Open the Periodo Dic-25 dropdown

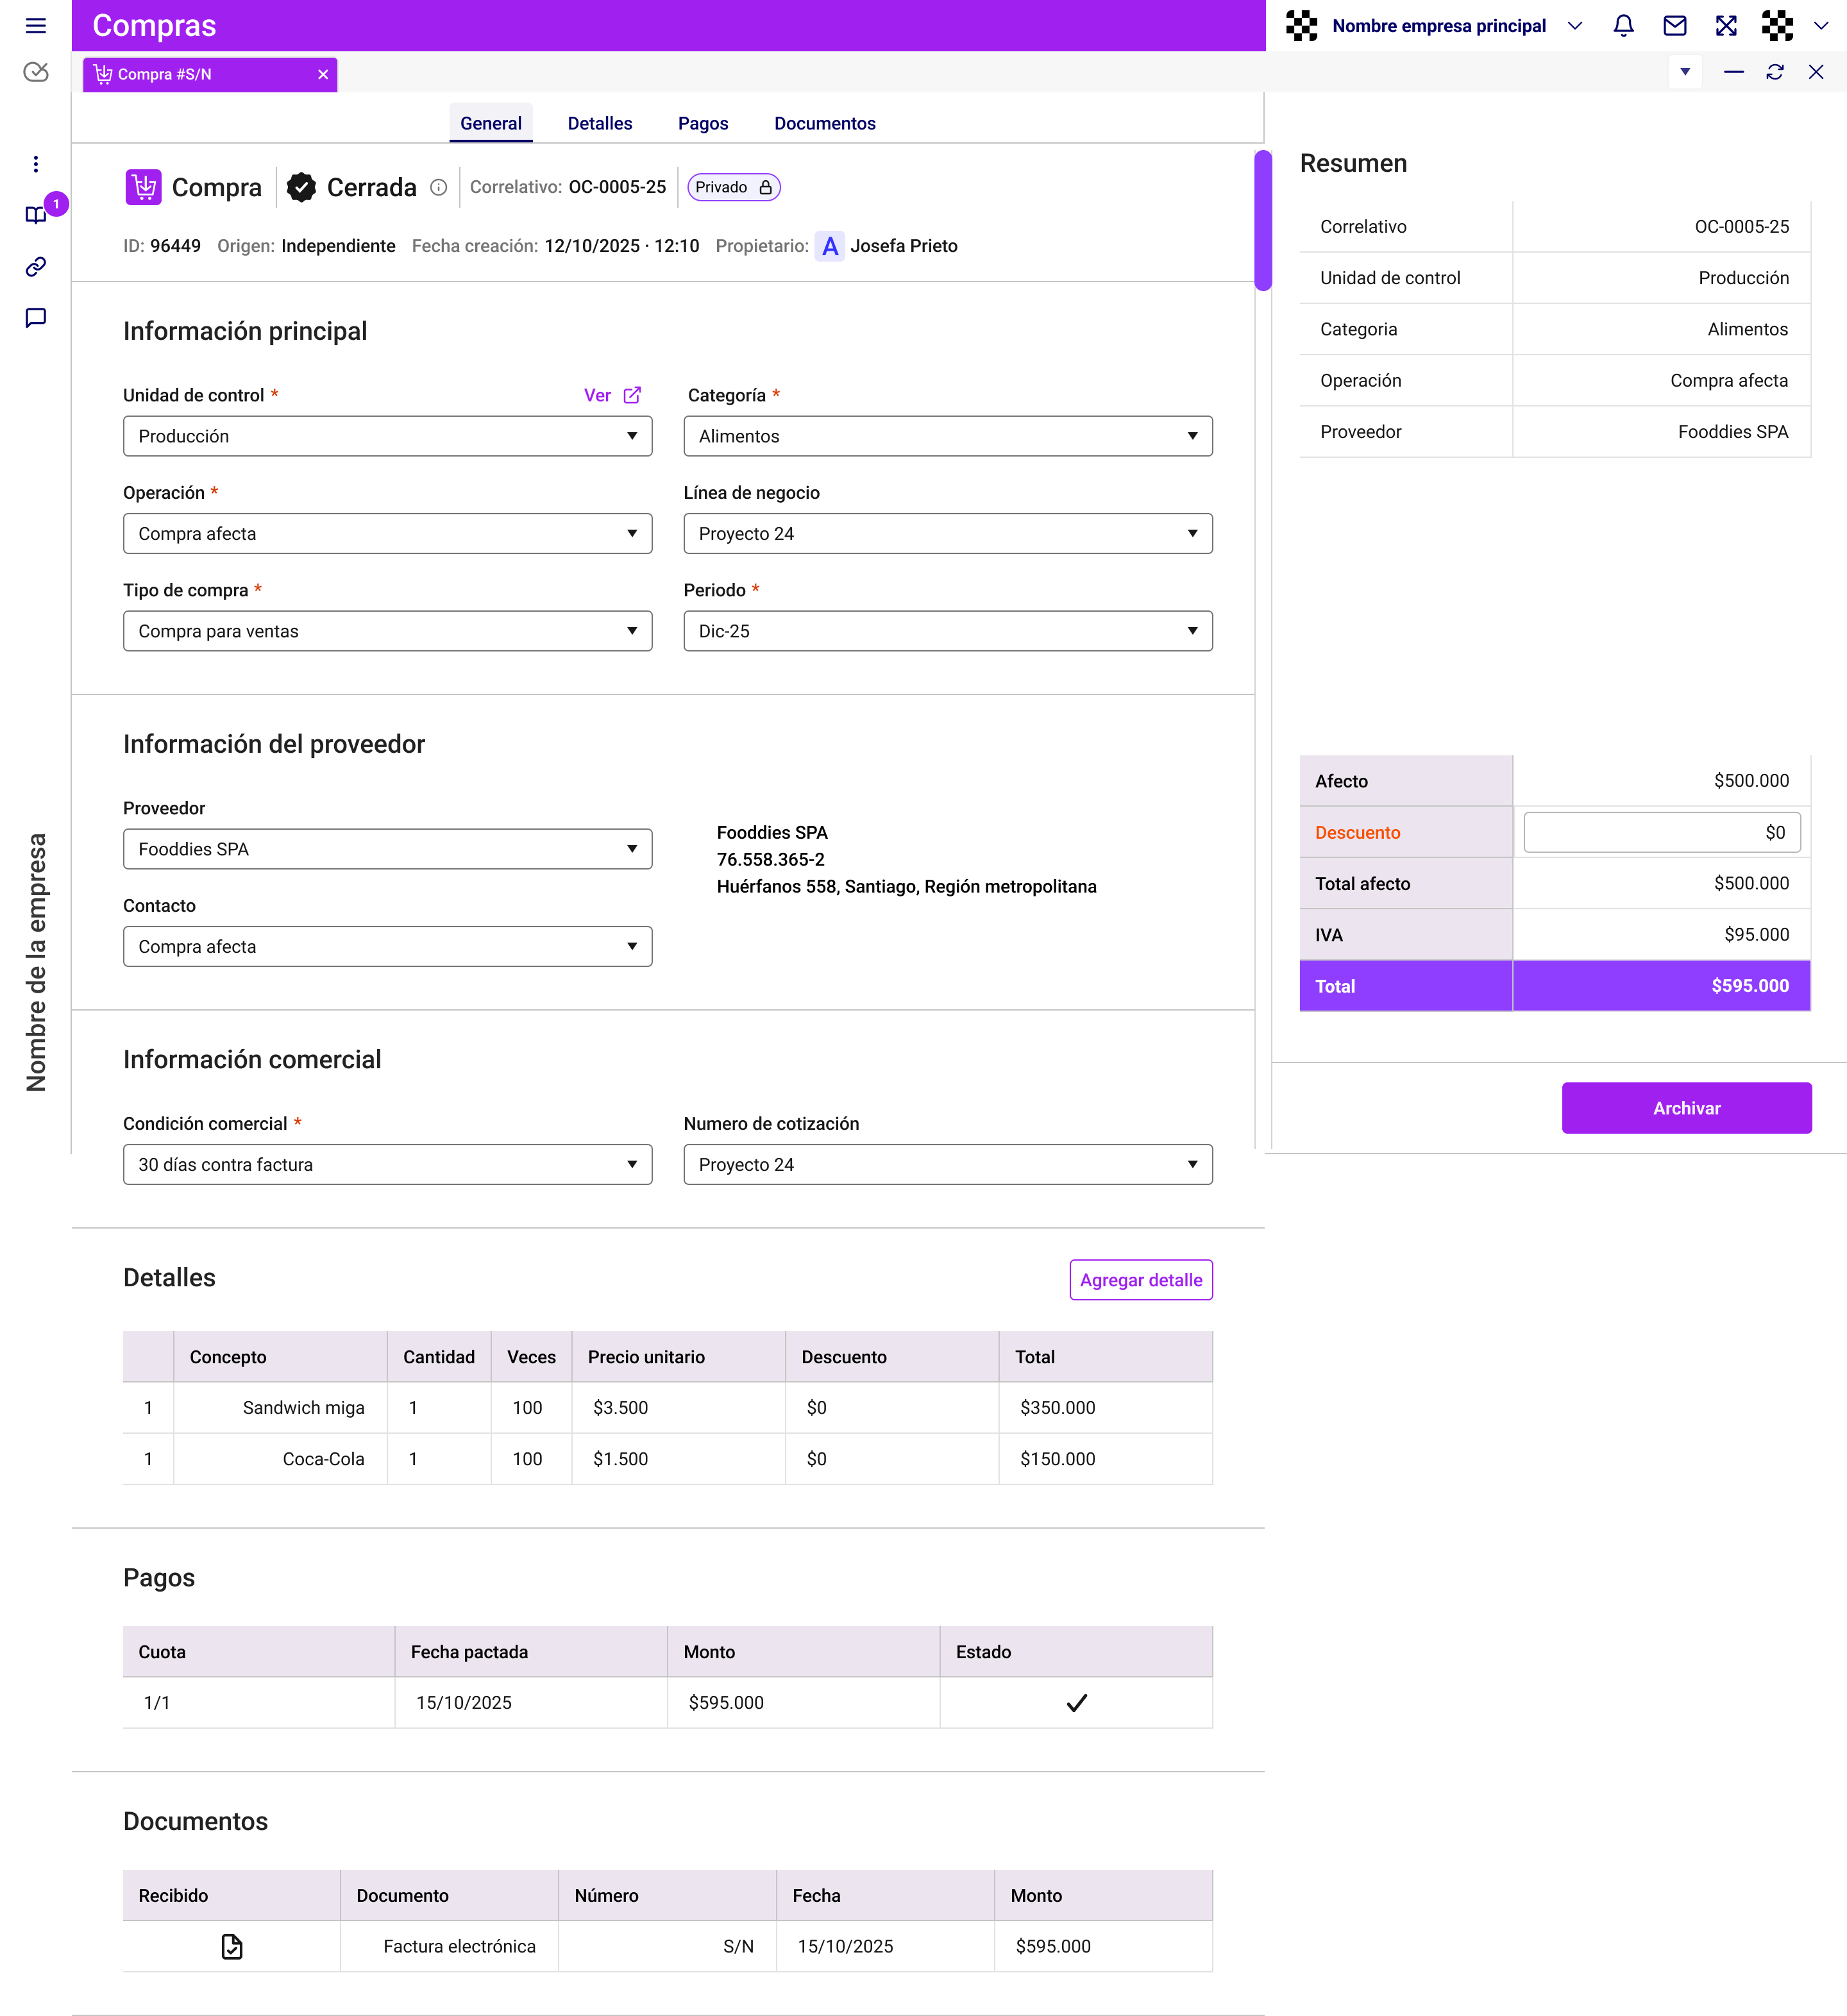[x=948, y=631]
